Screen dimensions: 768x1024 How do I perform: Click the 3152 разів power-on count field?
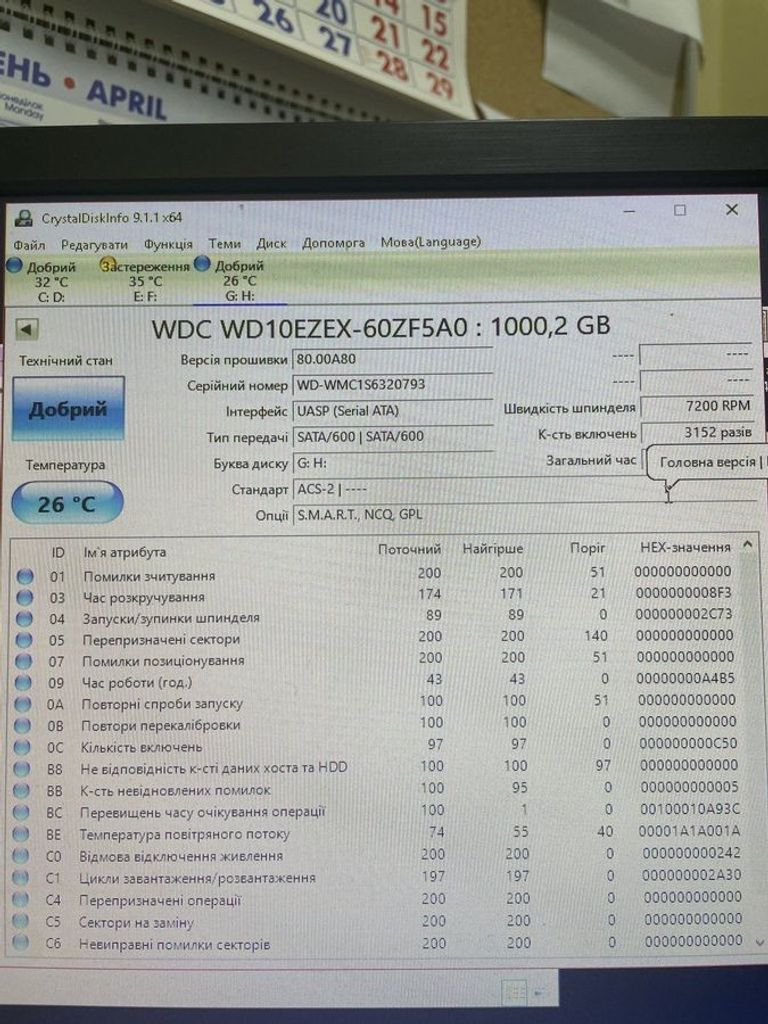tap(698, 432)
